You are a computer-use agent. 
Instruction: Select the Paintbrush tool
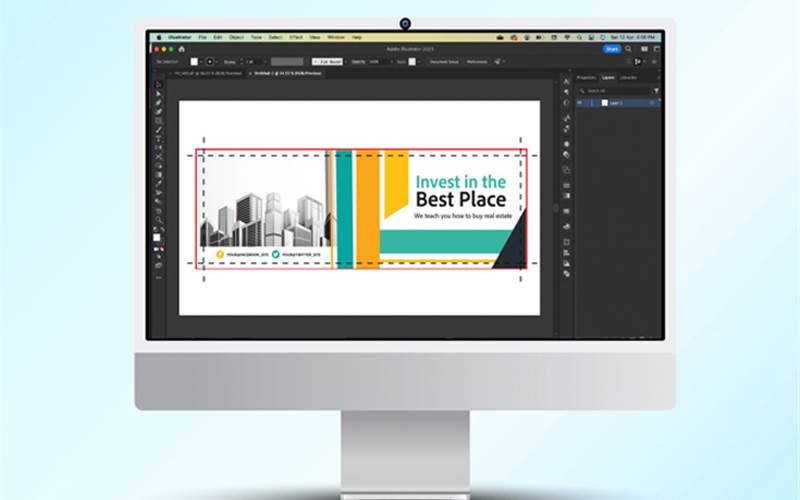pos(159,130)
